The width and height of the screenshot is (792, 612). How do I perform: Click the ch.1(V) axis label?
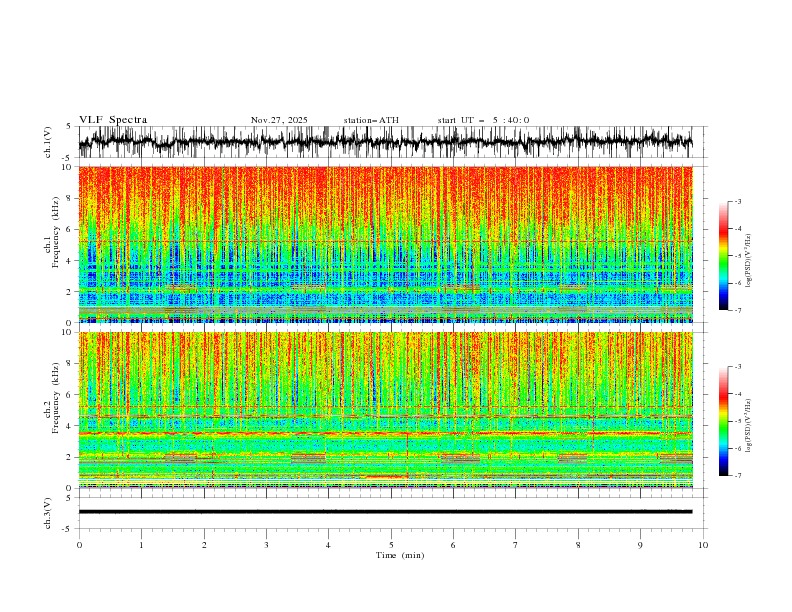48,142
